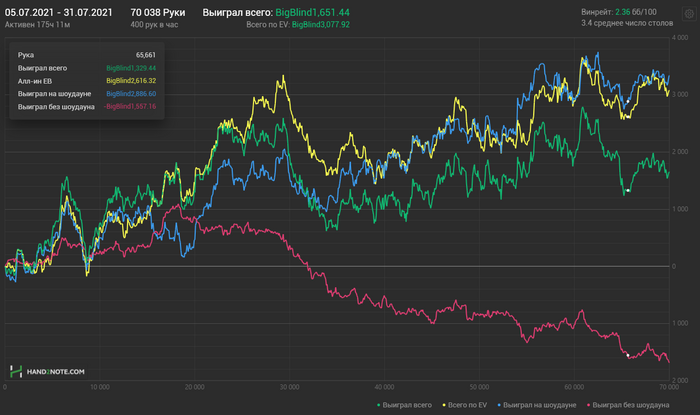
Task: Select the highlighted point on the green line
Action: pos(628,191)
